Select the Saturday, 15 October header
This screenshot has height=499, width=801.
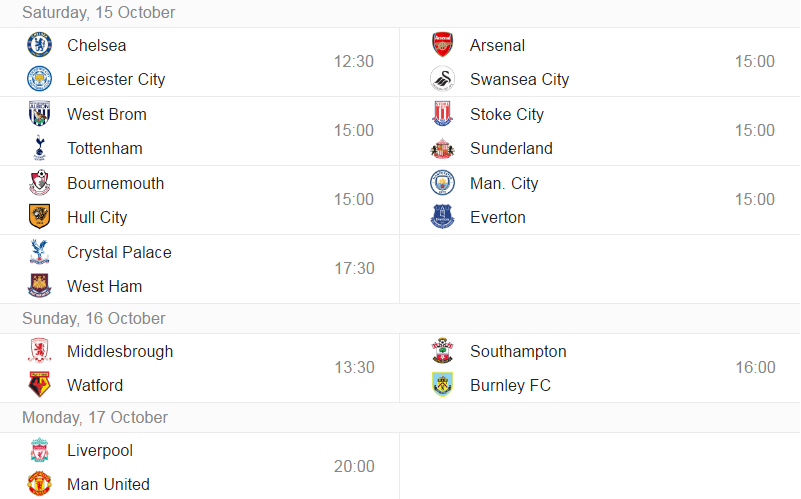pos(99,13)
